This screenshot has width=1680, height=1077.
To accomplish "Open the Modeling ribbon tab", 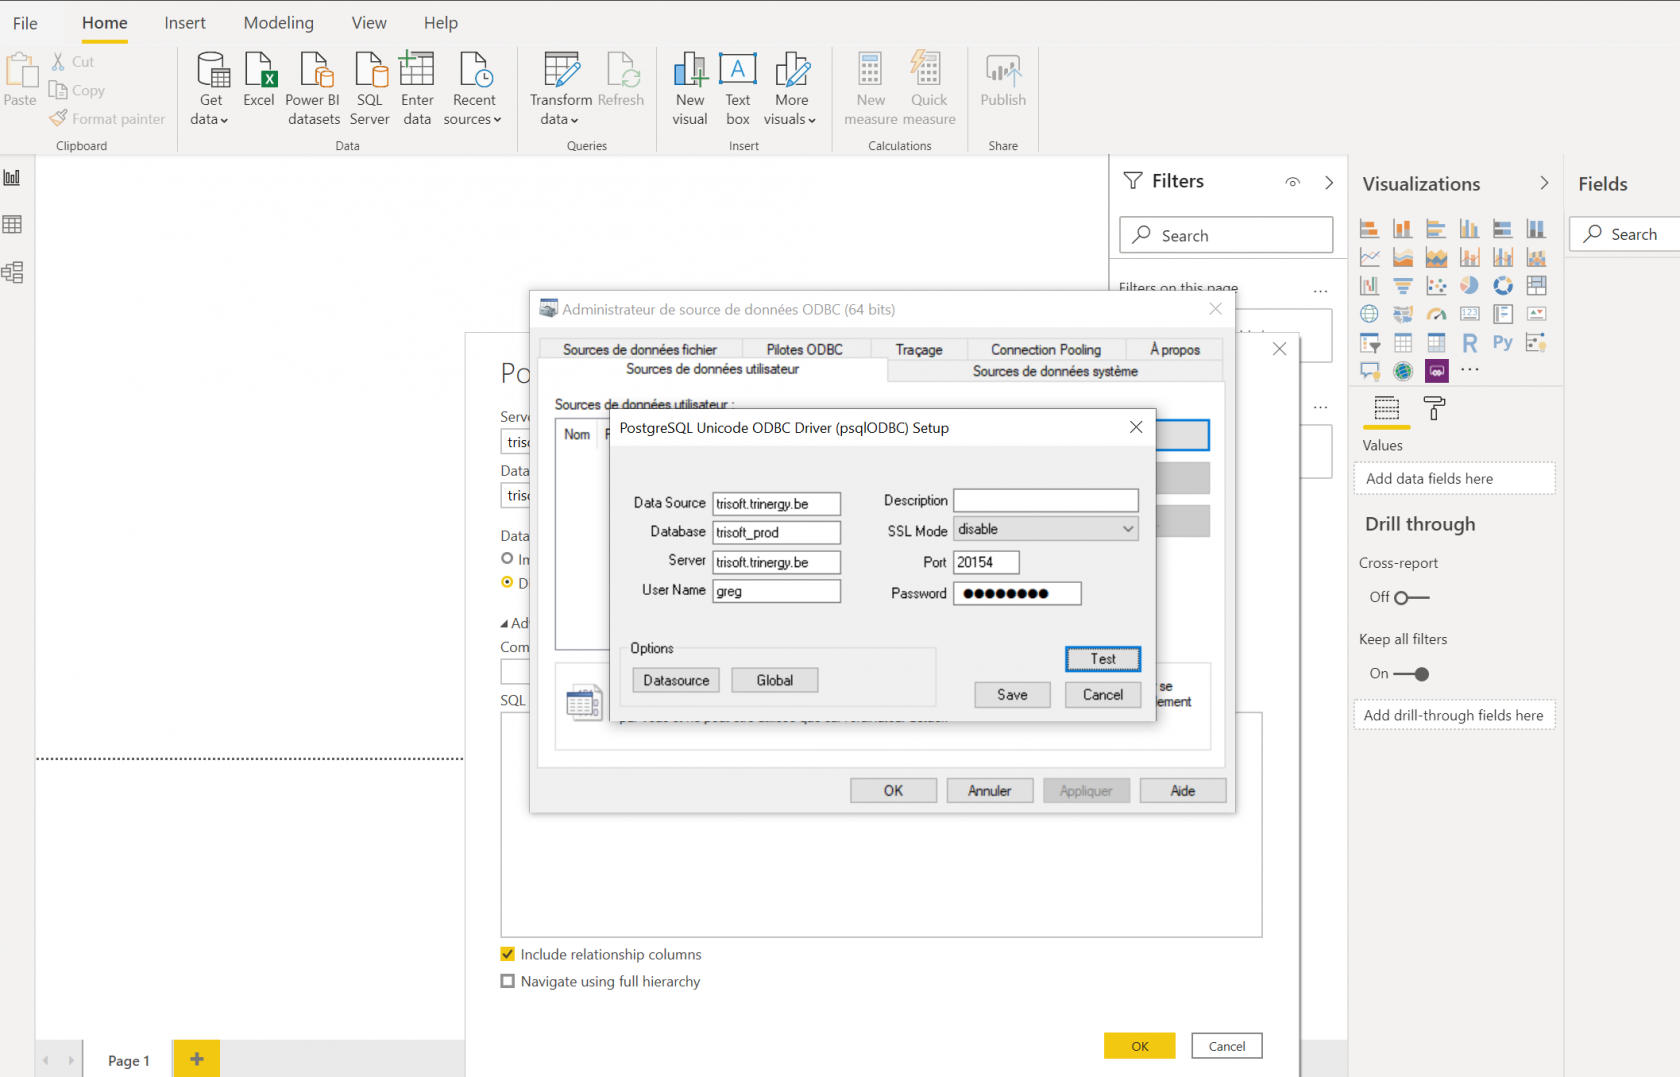I will [278, 23].
